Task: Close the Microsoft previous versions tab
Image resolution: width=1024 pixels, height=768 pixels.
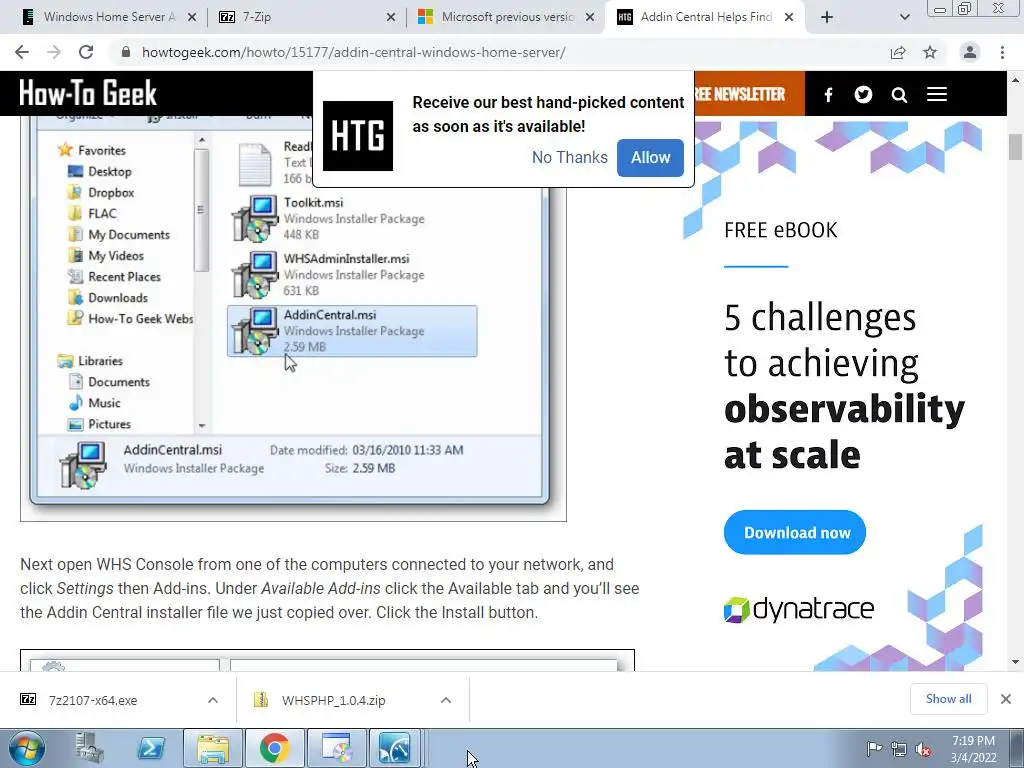Action: [590, 17]
